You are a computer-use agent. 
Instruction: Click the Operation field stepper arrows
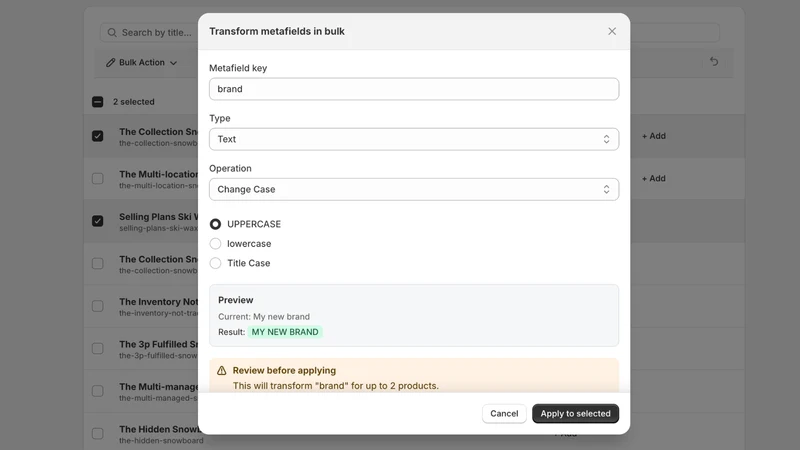[x=606, y=189]
